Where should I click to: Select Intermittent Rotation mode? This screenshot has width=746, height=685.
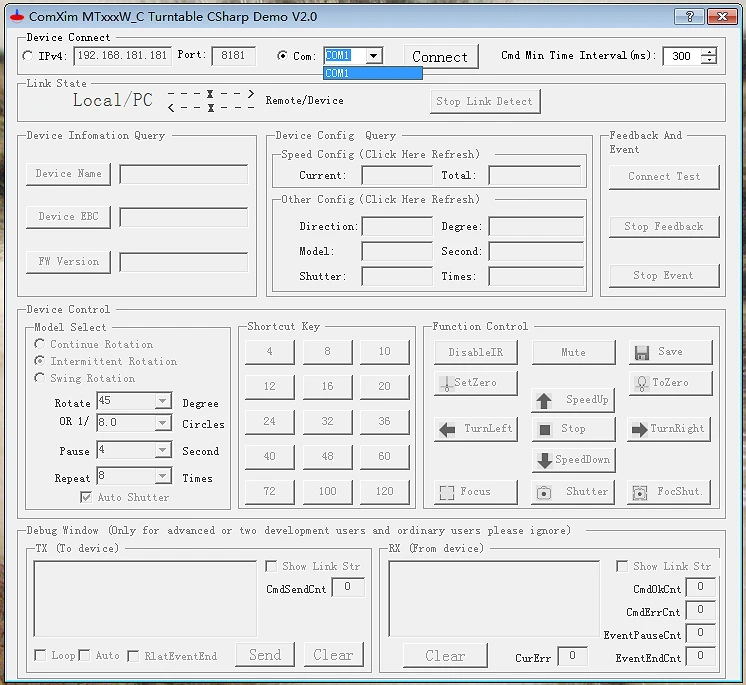coord(39,361)
